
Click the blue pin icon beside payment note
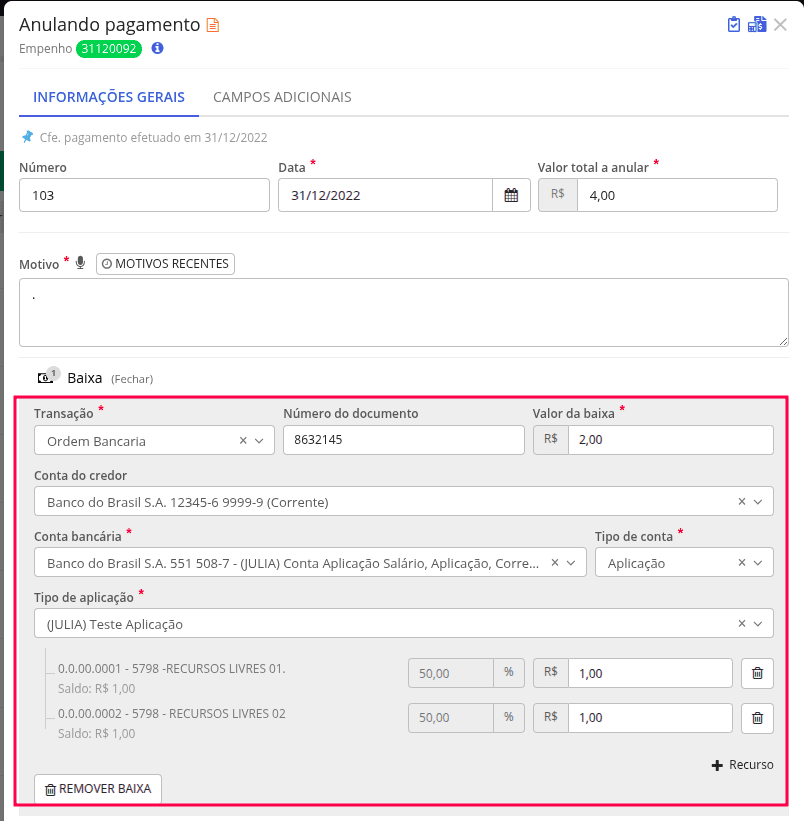point(27,137)
